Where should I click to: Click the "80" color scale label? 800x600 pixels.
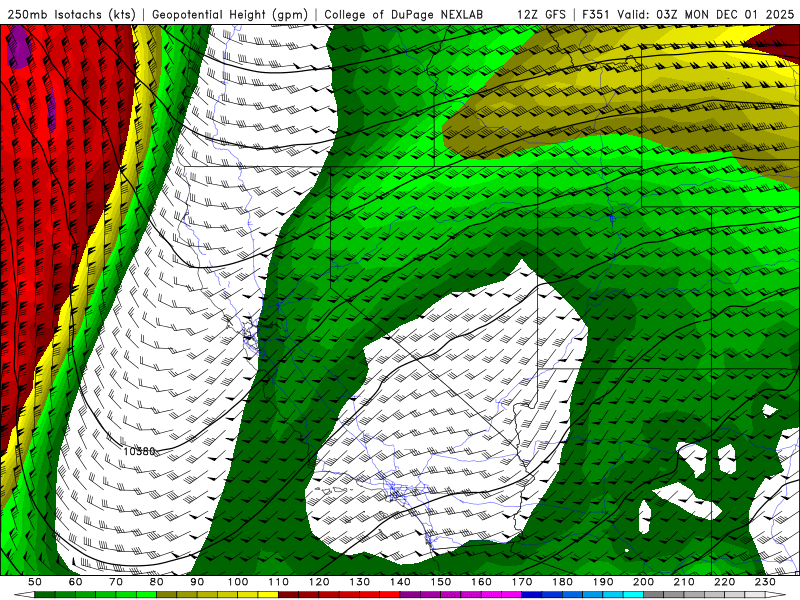coord(157,582)
